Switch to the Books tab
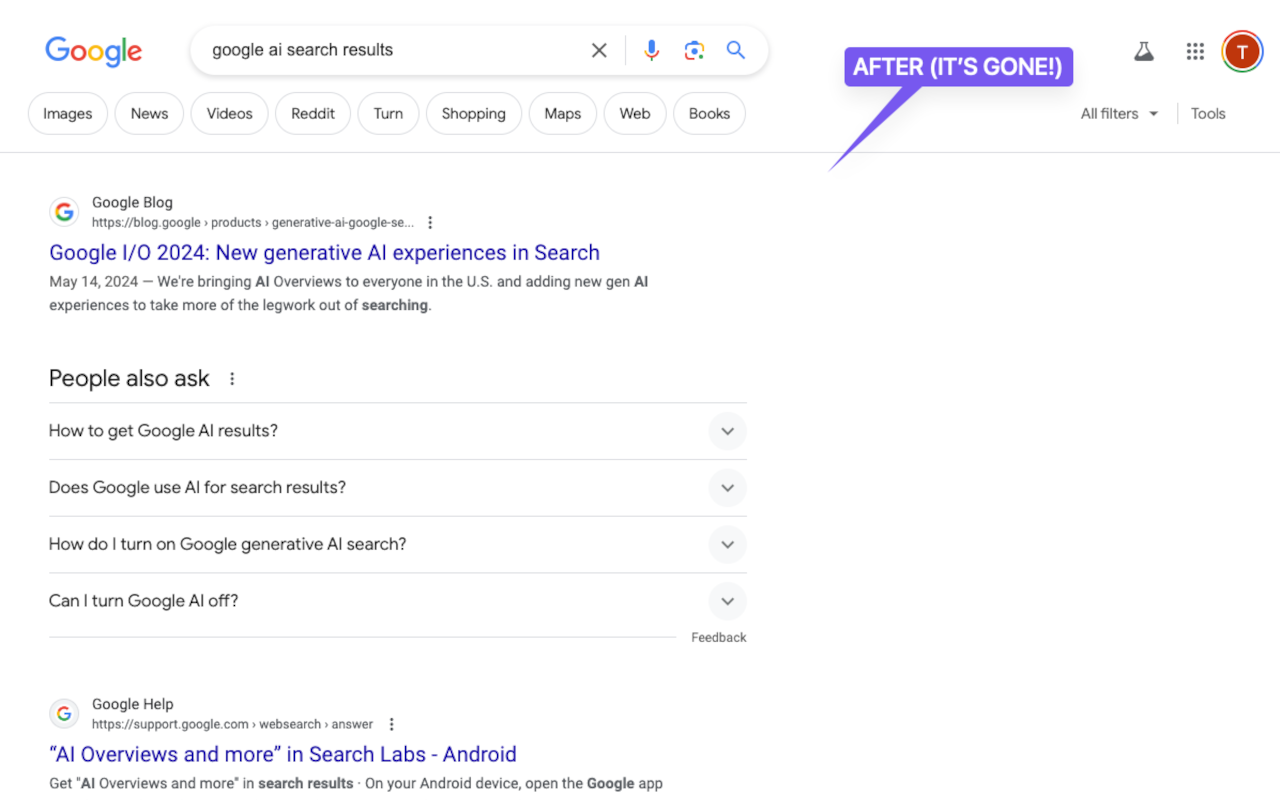This screenshot has height=800, width=1280. coord(709,113)
